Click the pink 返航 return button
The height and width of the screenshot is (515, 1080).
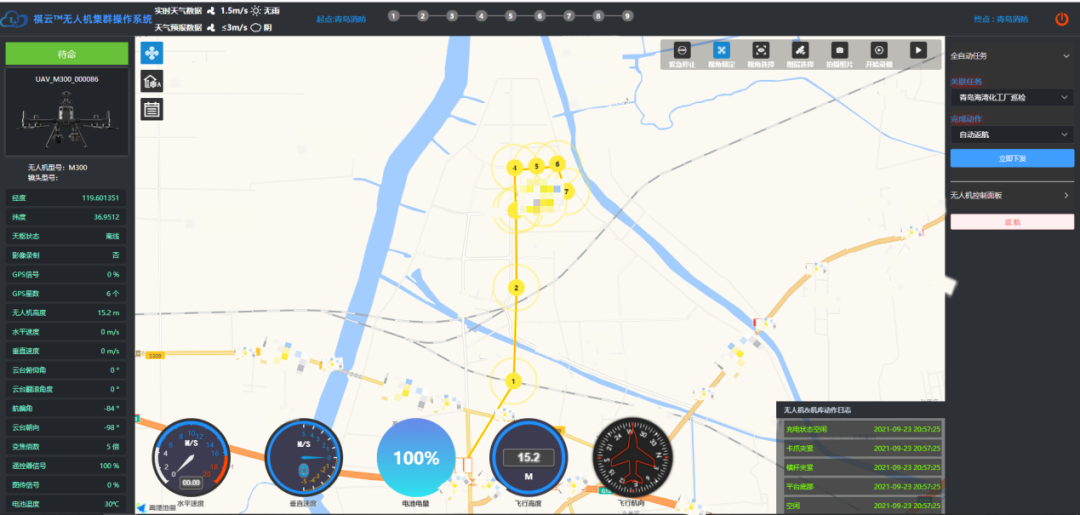pyautogui.click(x=1011, y=222)
